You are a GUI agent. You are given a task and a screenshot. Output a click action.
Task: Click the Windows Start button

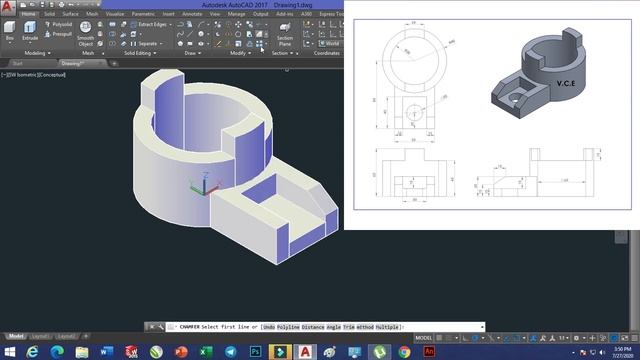(9, 351)
